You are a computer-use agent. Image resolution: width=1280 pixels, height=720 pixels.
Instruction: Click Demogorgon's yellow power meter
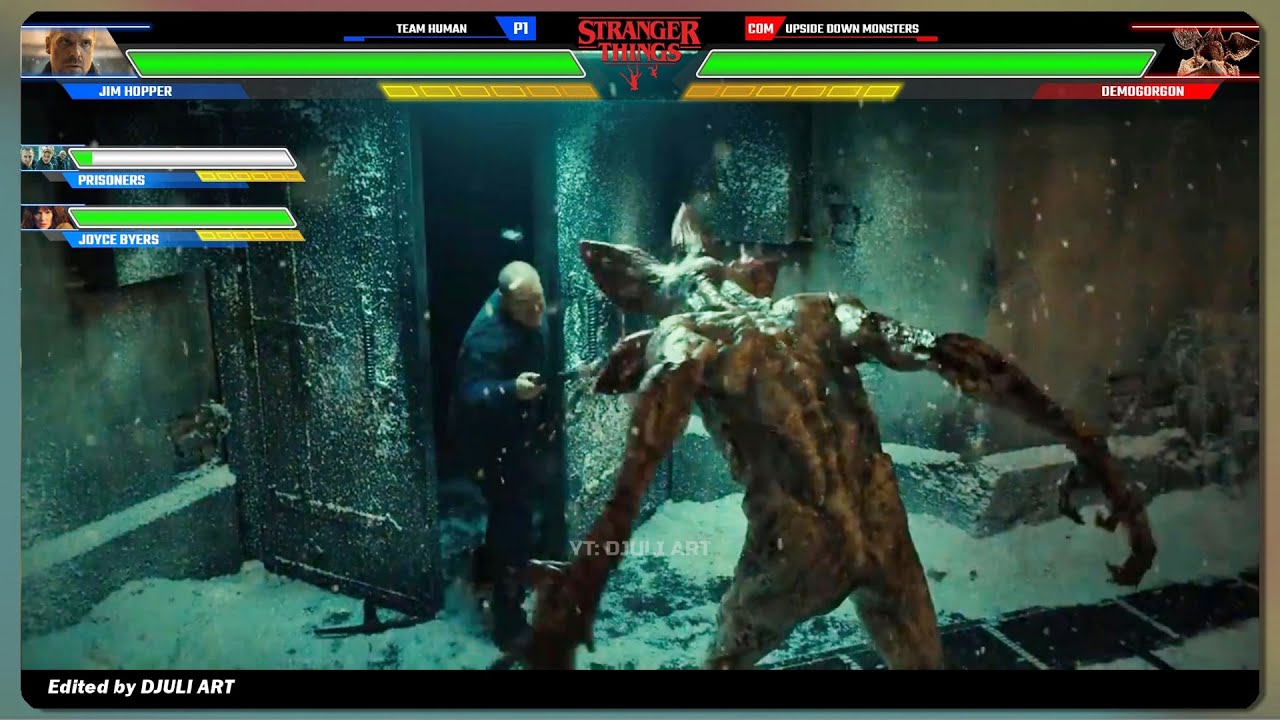tap(793, 91)
